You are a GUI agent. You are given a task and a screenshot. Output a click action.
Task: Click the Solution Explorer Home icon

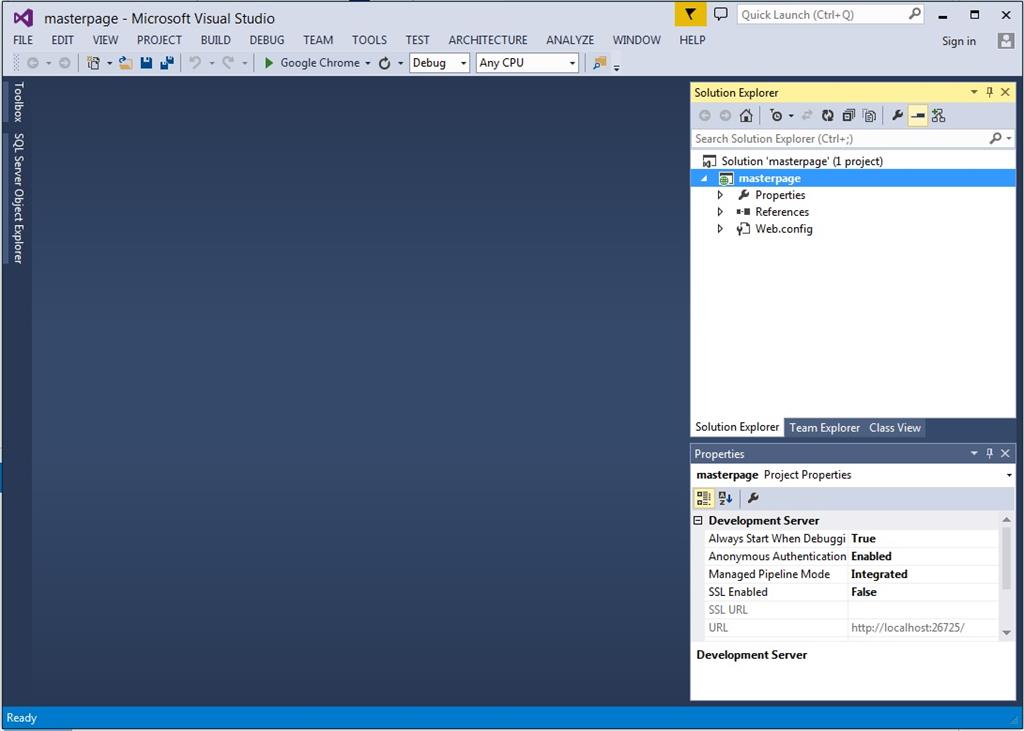(x=746, y=116)
